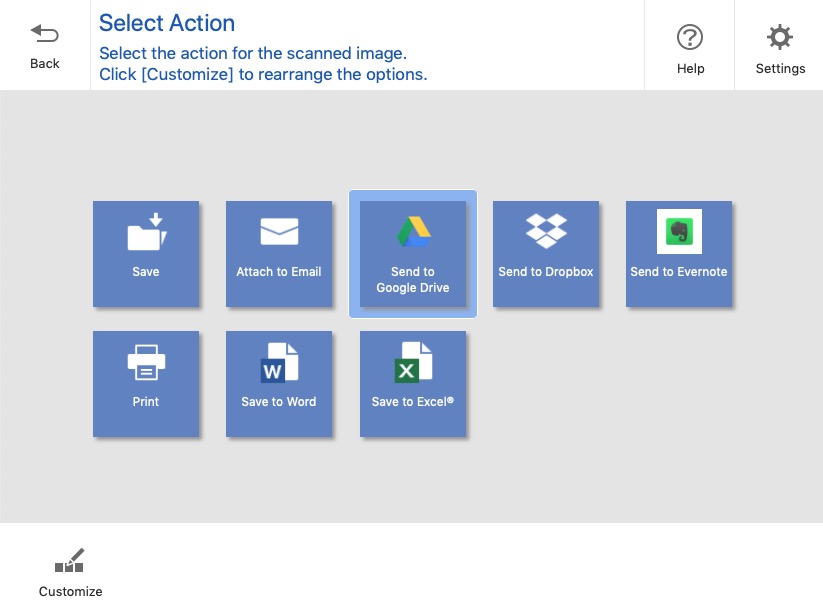Choose the Google Drive triangle logo
Screen dimensions: 823x613
pyautogui.click(x=413, y=231)
